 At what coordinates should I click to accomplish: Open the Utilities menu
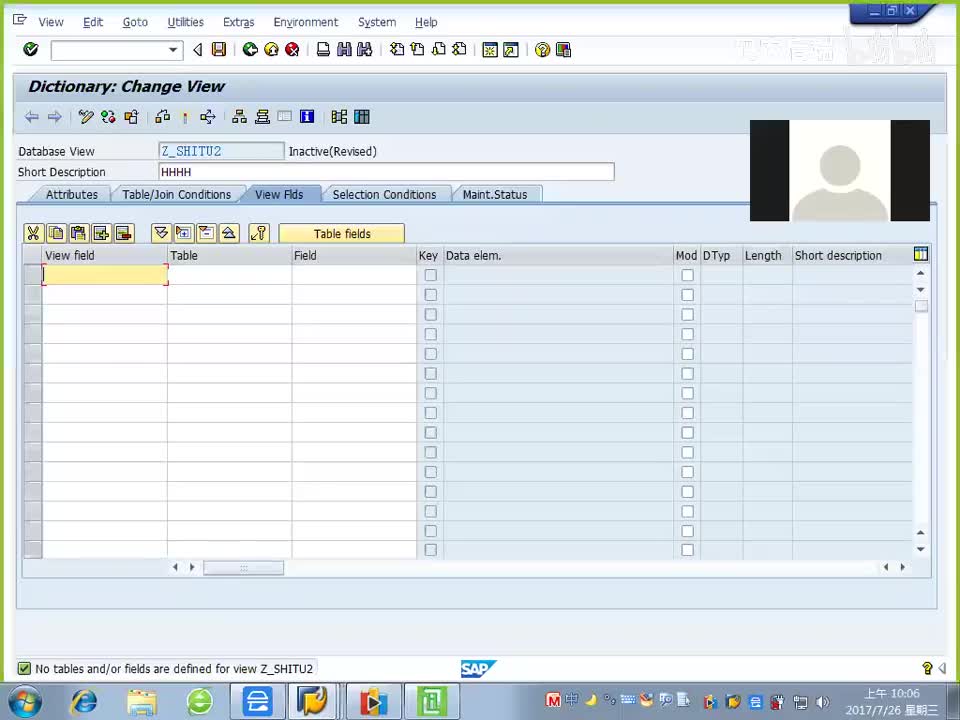click(x=185, y=22)
